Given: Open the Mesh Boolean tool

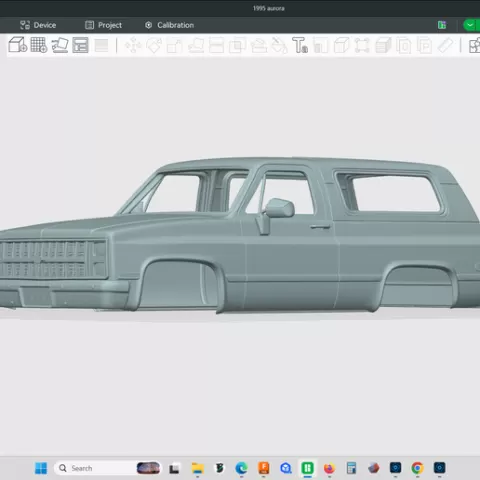Looking at the screenshot, I should click(x=237, y=46).
